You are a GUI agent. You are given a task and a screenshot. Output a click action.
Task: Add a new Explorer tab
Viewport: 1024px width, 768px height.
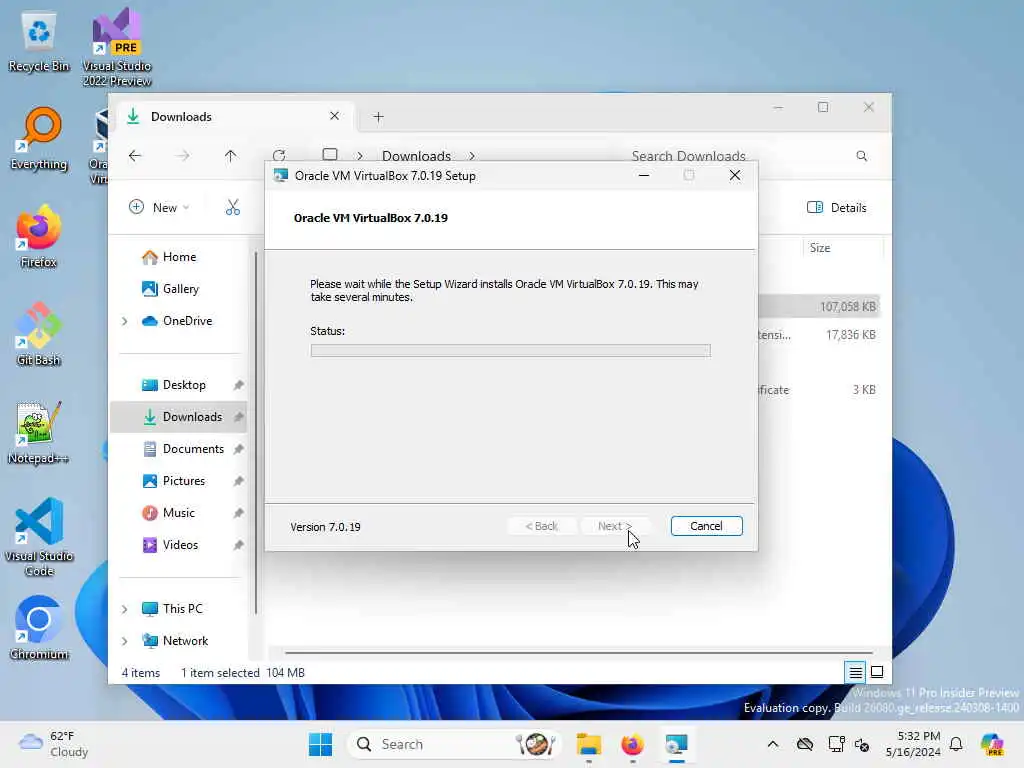(x=378, y=117)
